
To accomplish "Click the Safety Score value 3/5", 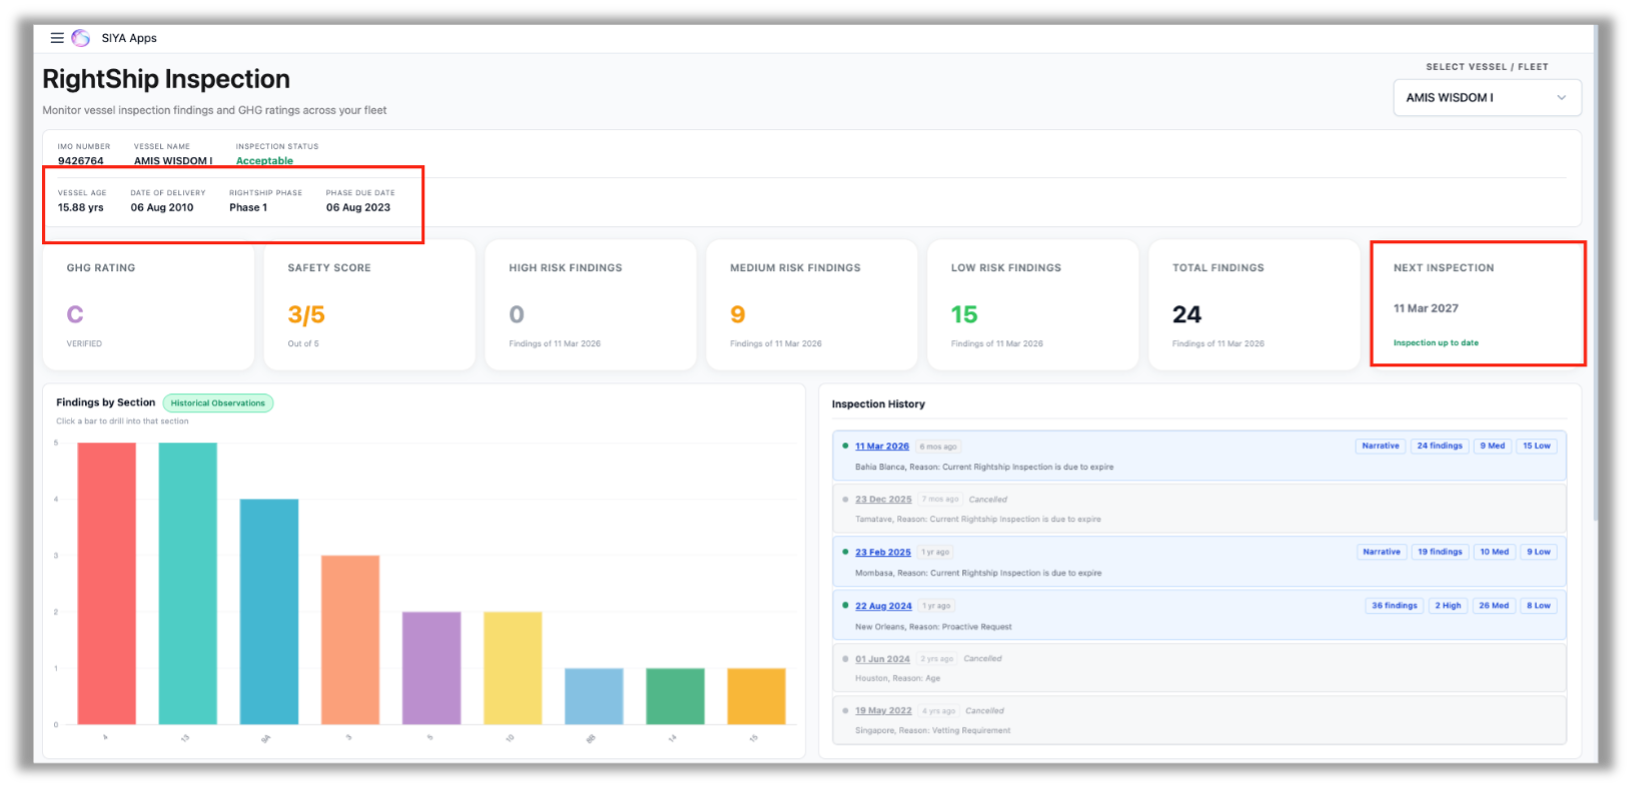I will (306, 315).
